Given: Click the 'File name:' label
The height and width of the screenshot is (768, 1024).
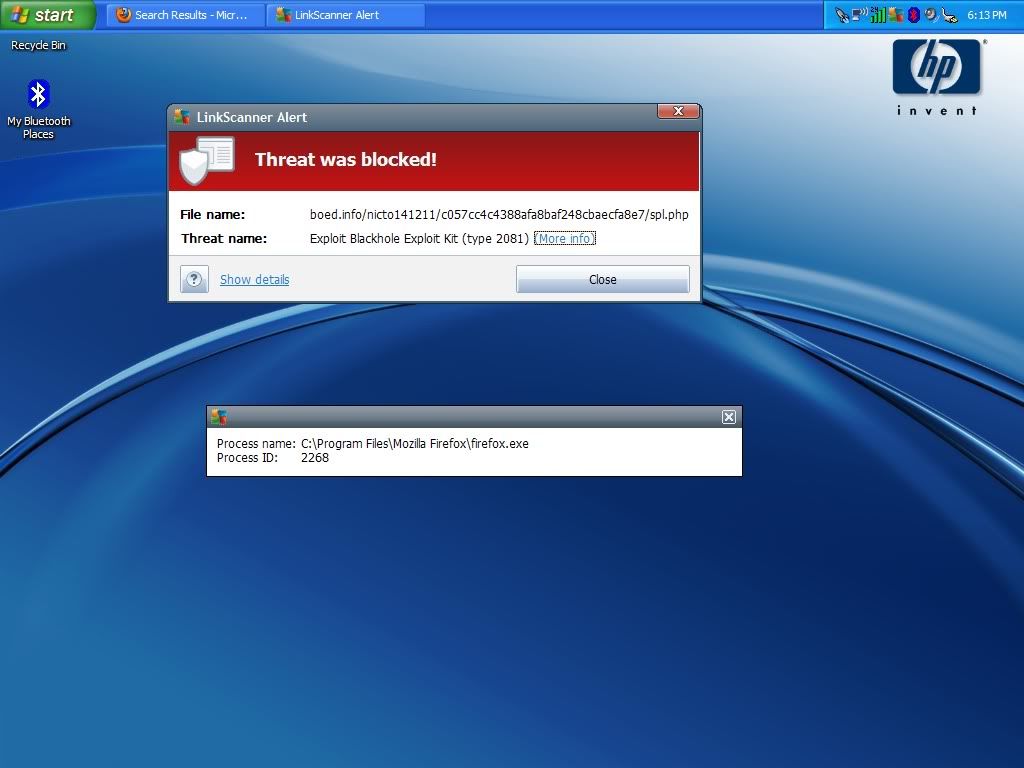Looking at the screenshot, I should click(x=213, y=214).
